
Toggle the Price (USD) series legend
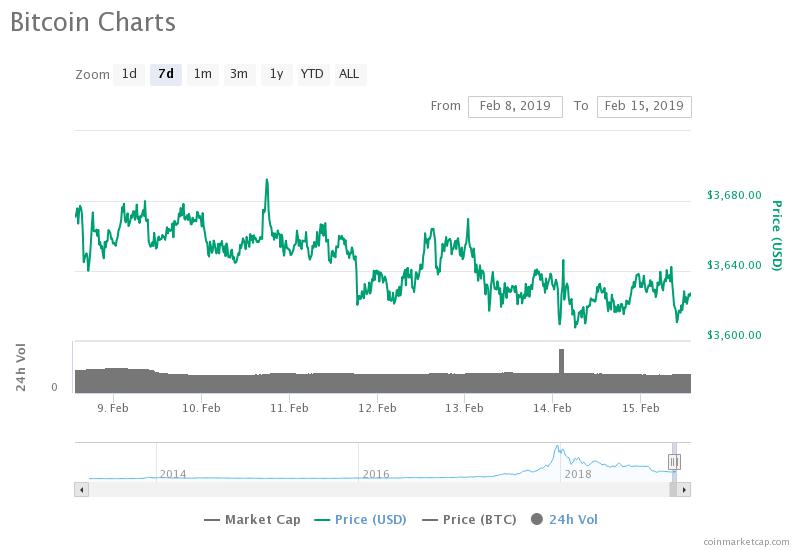(361, 520)
